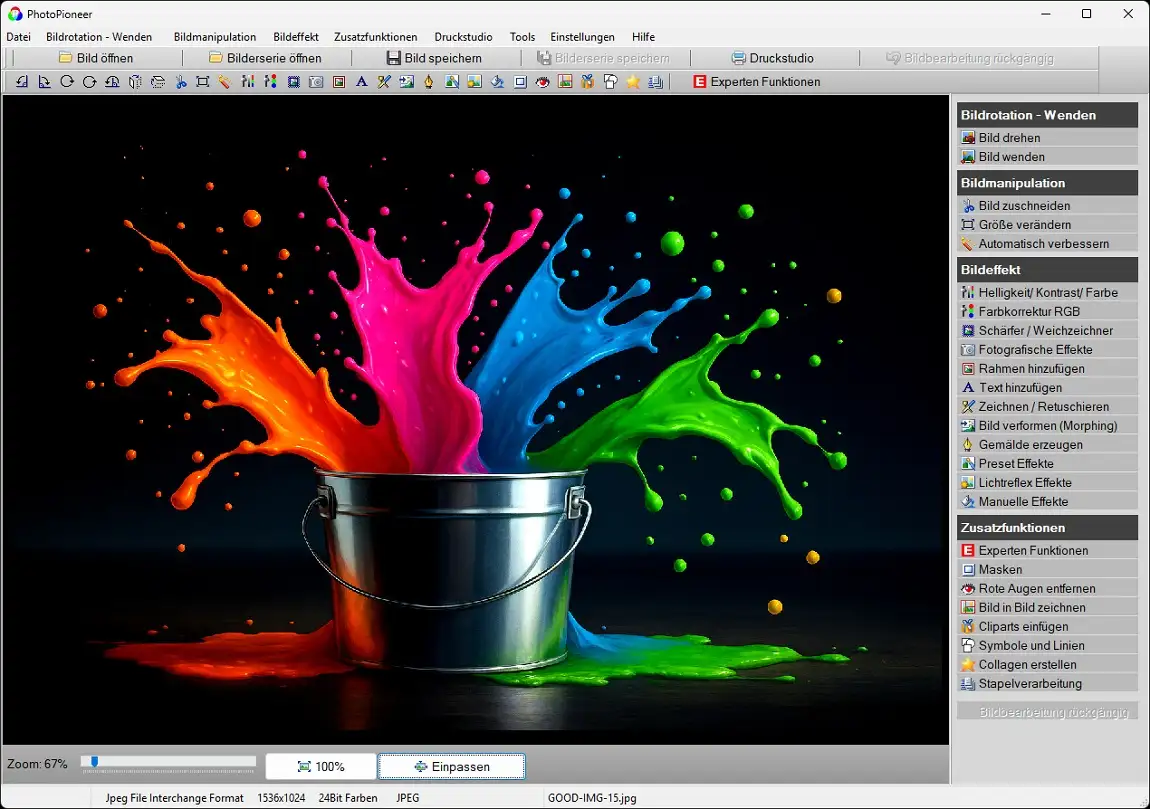
Task: Open 'Farbkorrektur RGB' from the side panel
Action: coord(1028,312)
